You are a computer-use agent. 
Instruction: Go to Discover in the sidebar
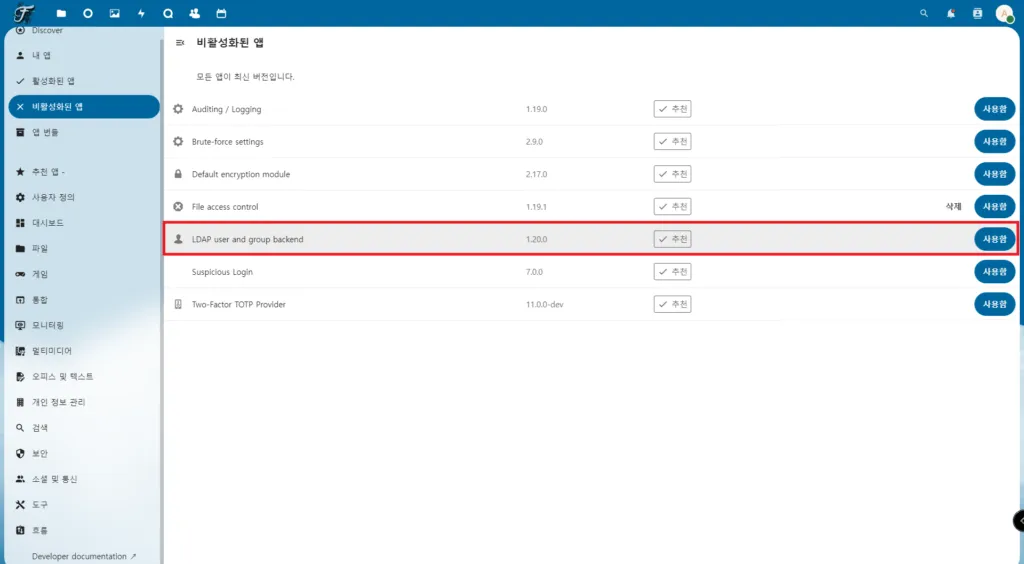click(x=84, y=31)
